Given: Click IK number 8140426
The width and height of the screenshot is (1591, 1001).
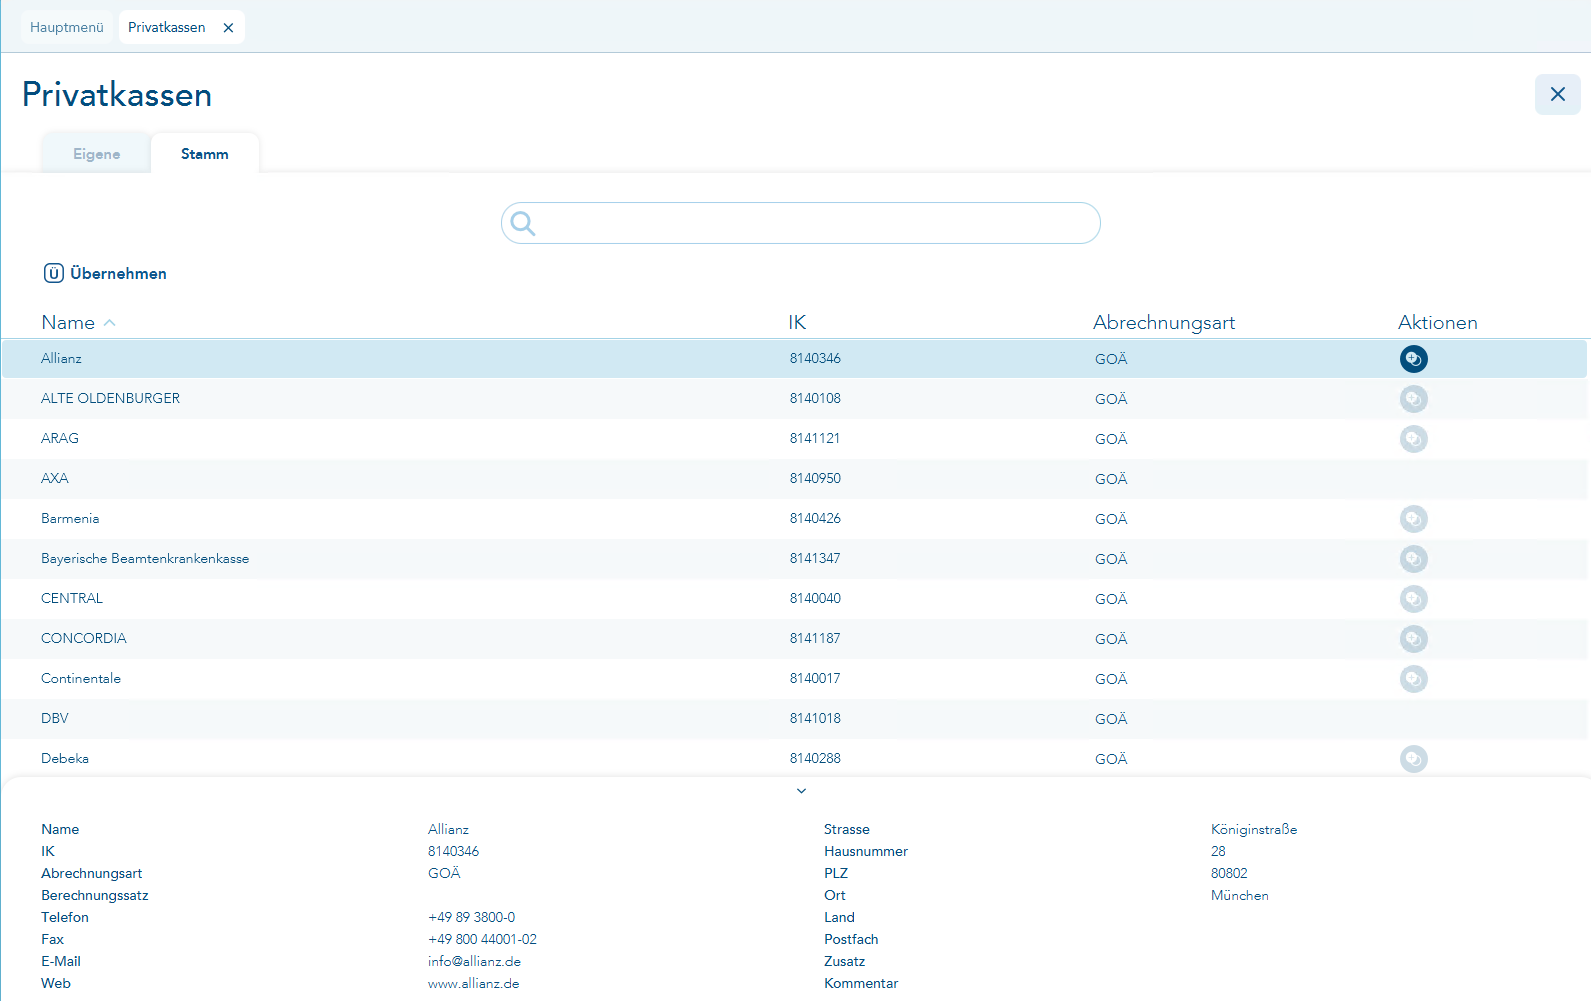Looking at the screenshot, I should (815, 518).
